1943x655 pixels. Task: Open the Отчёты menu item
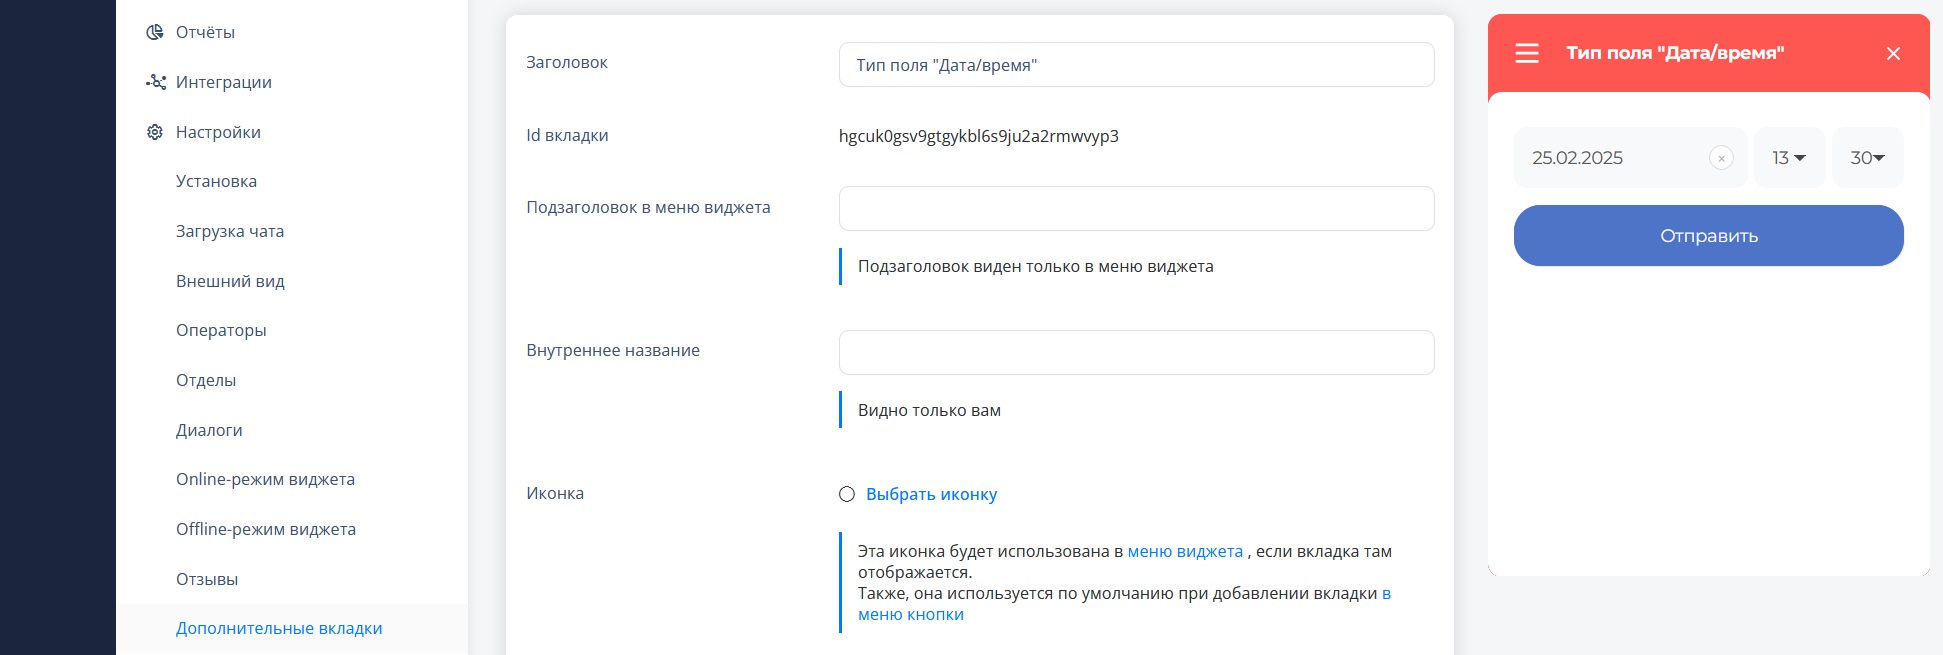click(x=205, y=32)
